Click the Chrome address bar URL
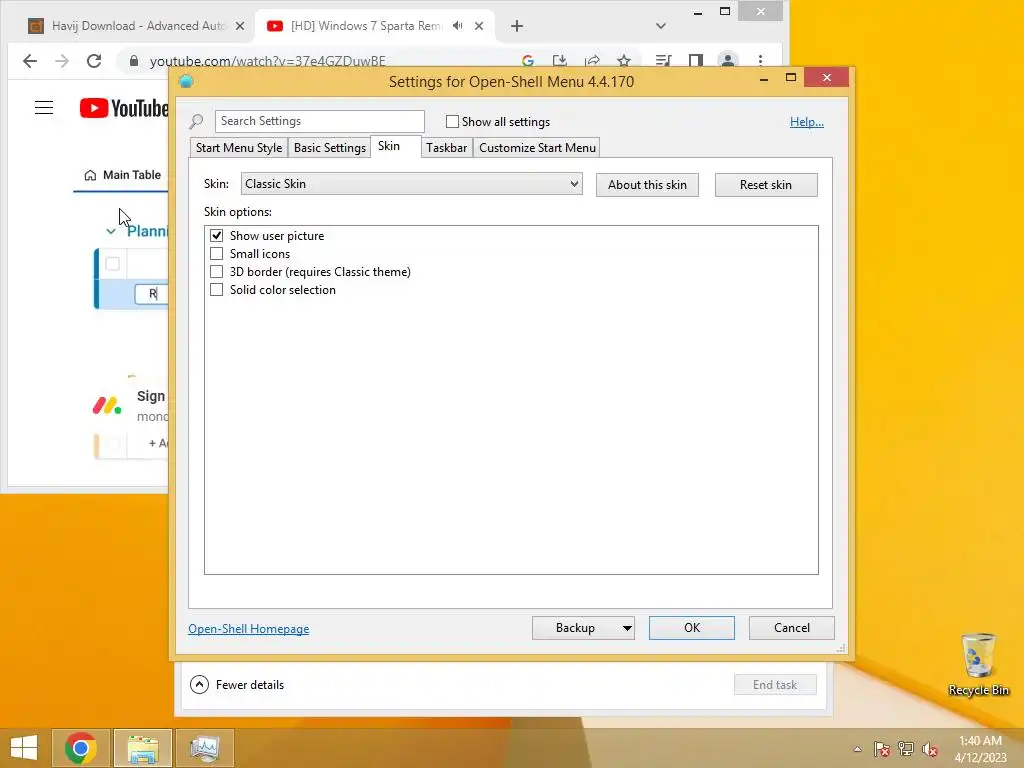The height and width of the screenshot is (768, 1024). point(268,61)
